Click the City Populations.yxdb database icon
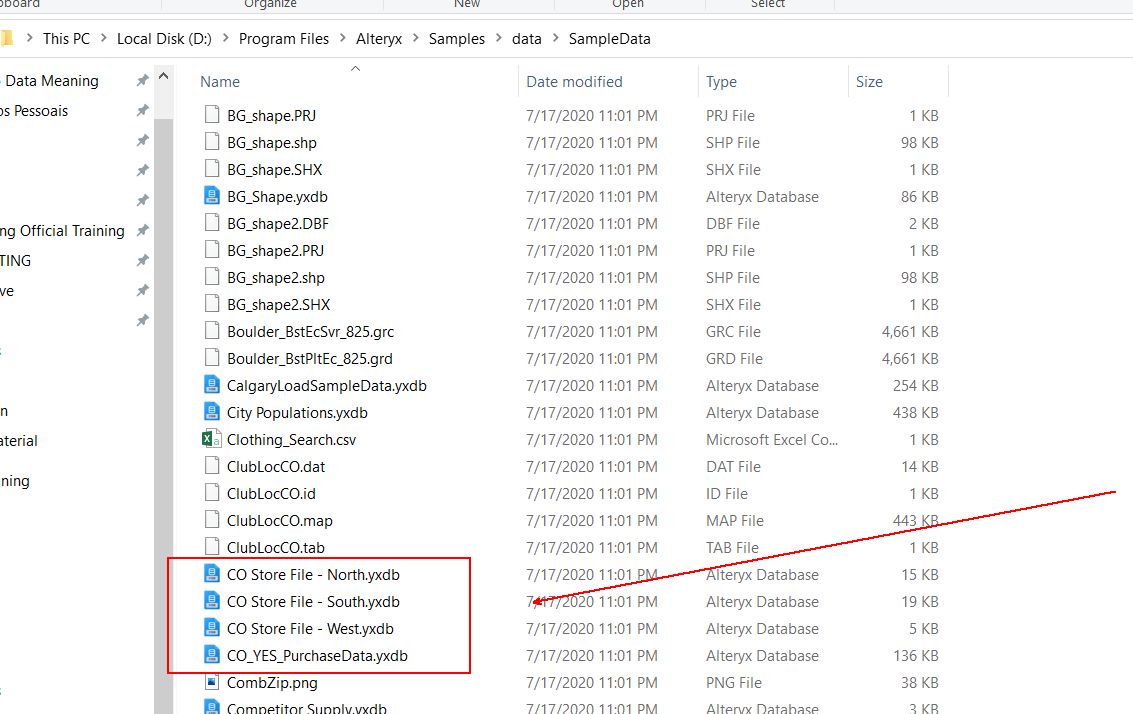This screenshot has width=1133, height=714. 210,412
